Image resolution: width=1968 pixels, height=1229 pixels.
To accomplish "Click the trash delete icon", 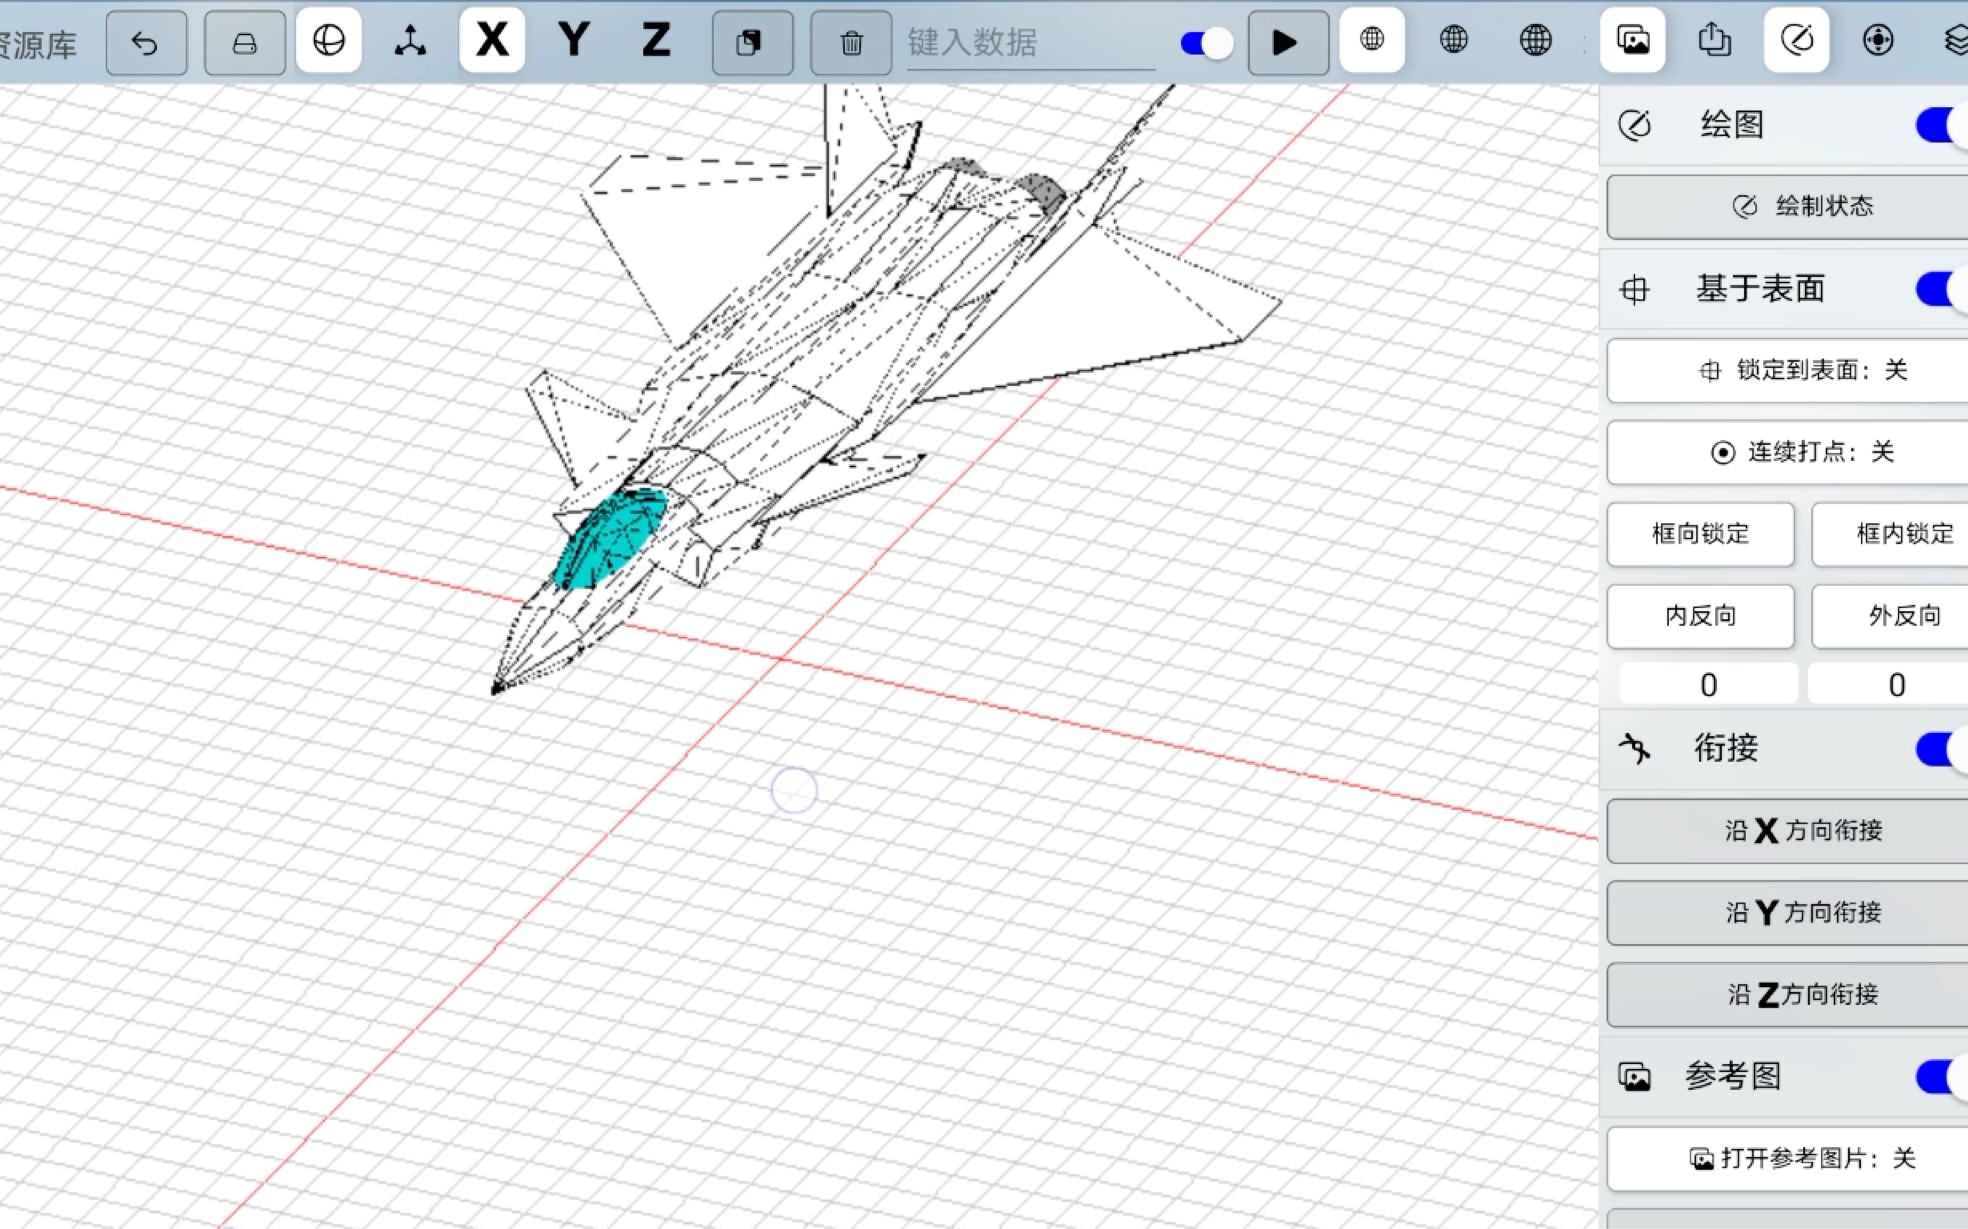I will (851, 43).
